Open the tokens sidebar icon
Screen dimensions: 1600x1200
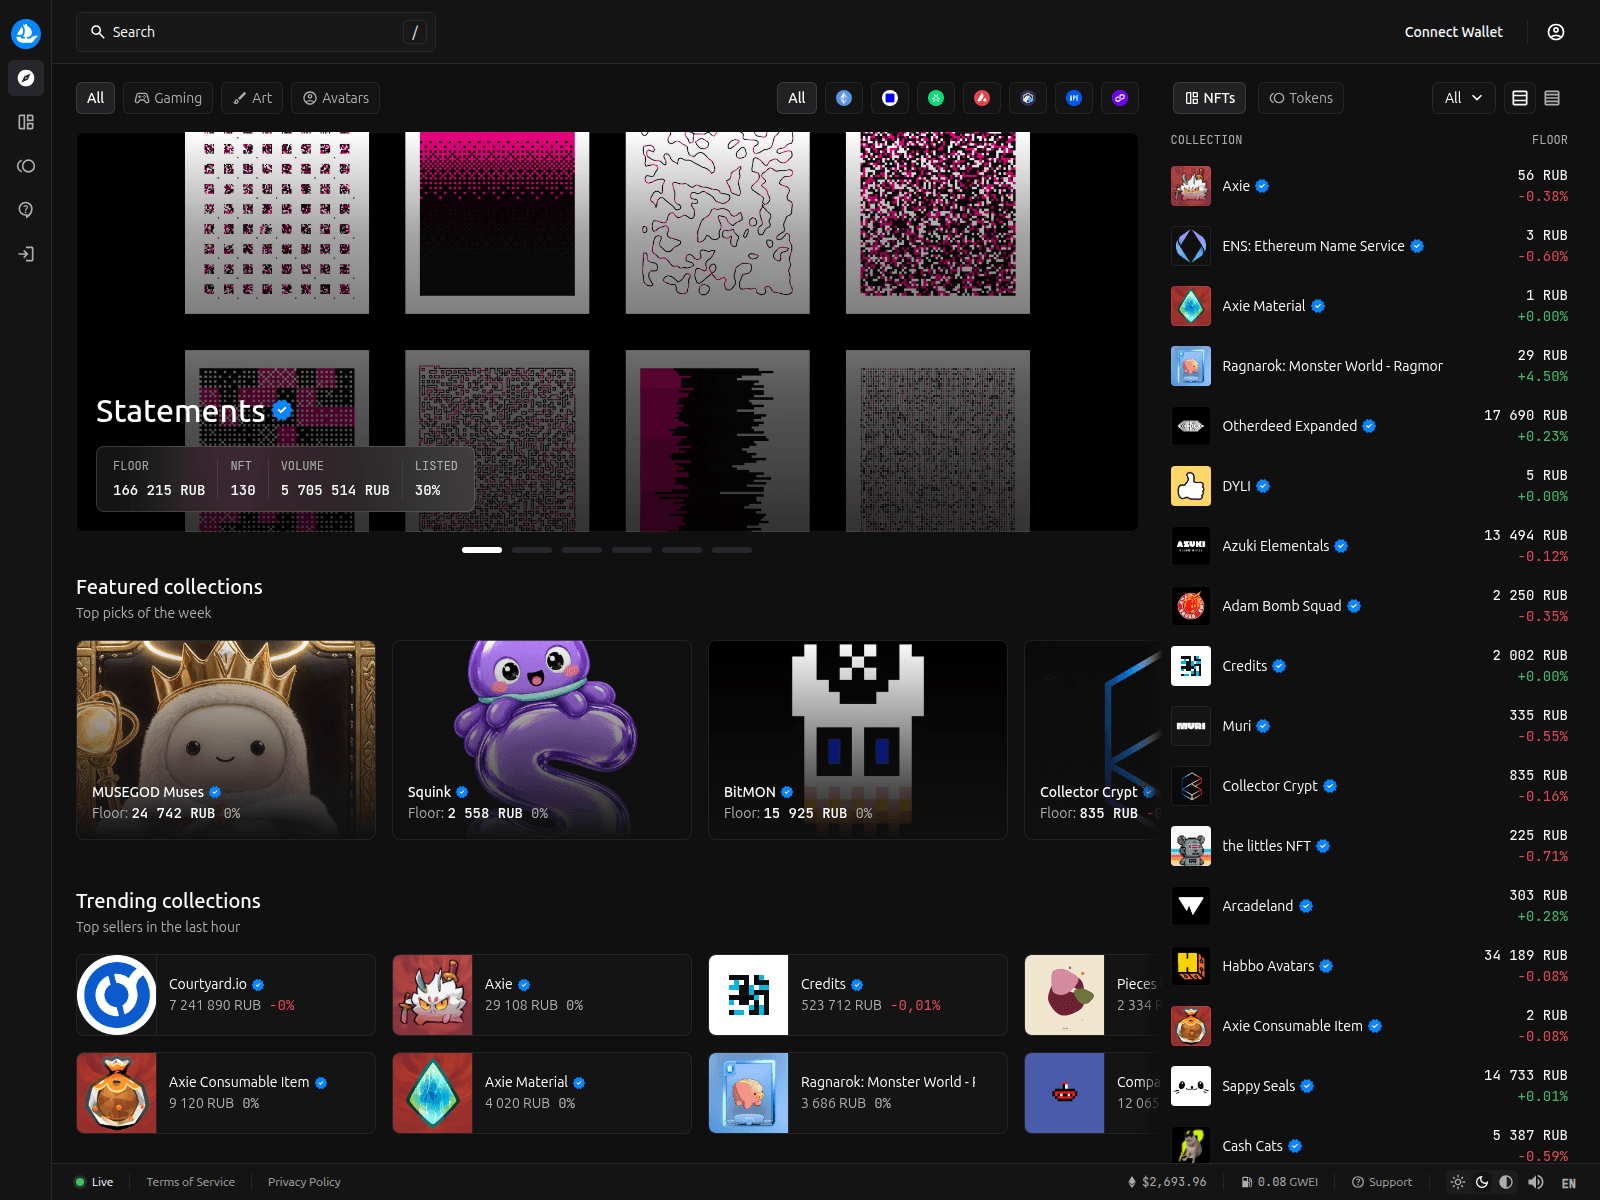pos(26,166)
